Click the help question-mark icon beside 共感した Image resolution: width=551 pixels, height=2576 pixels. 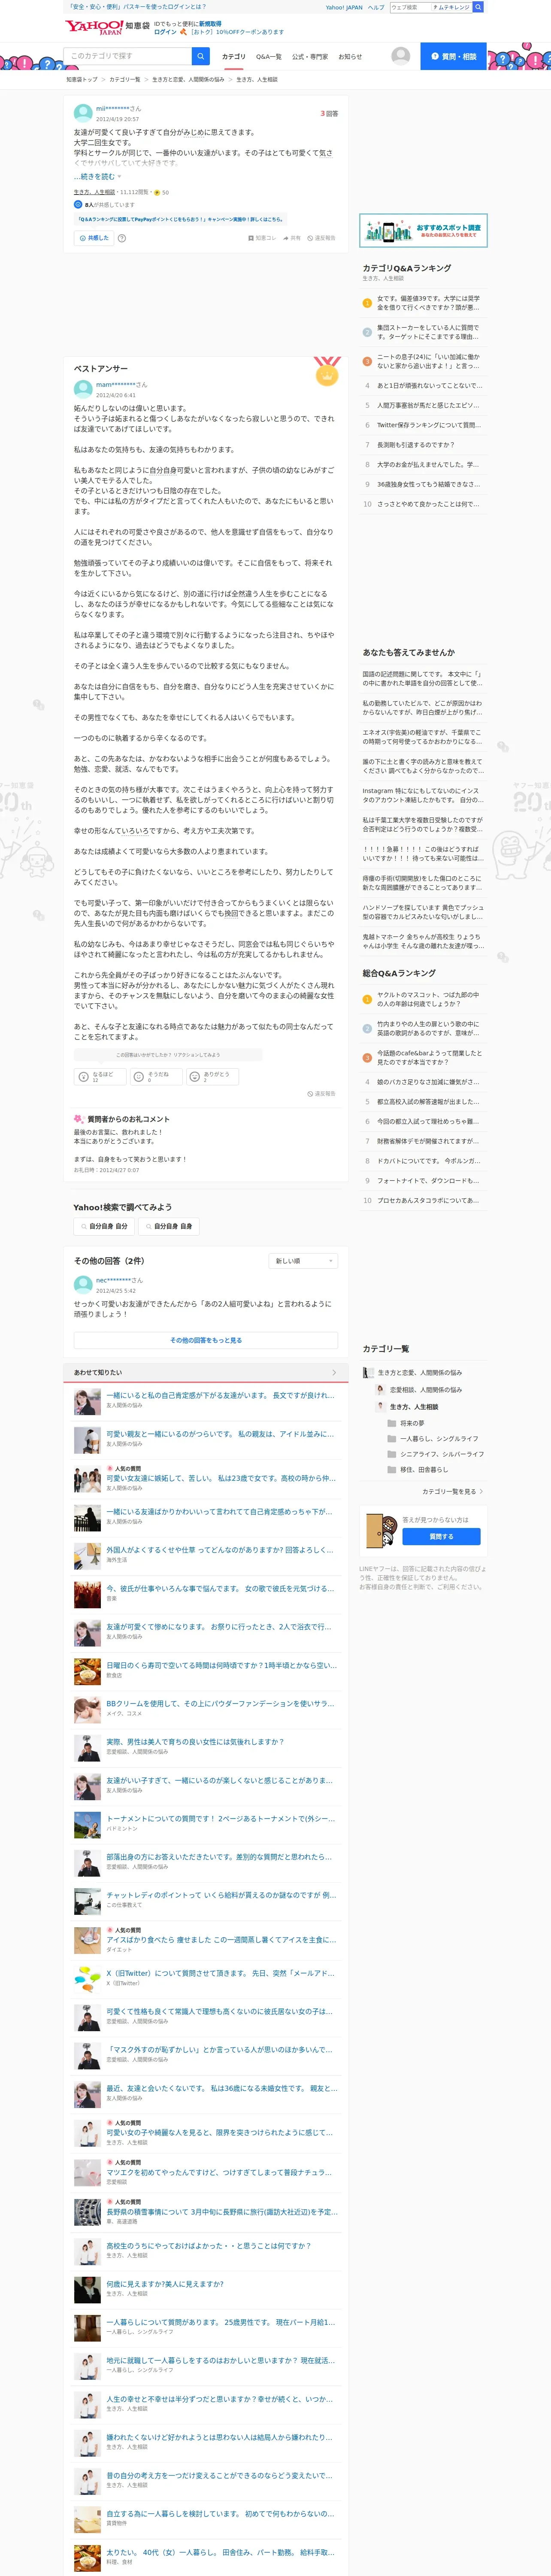(x=122, y=238)
